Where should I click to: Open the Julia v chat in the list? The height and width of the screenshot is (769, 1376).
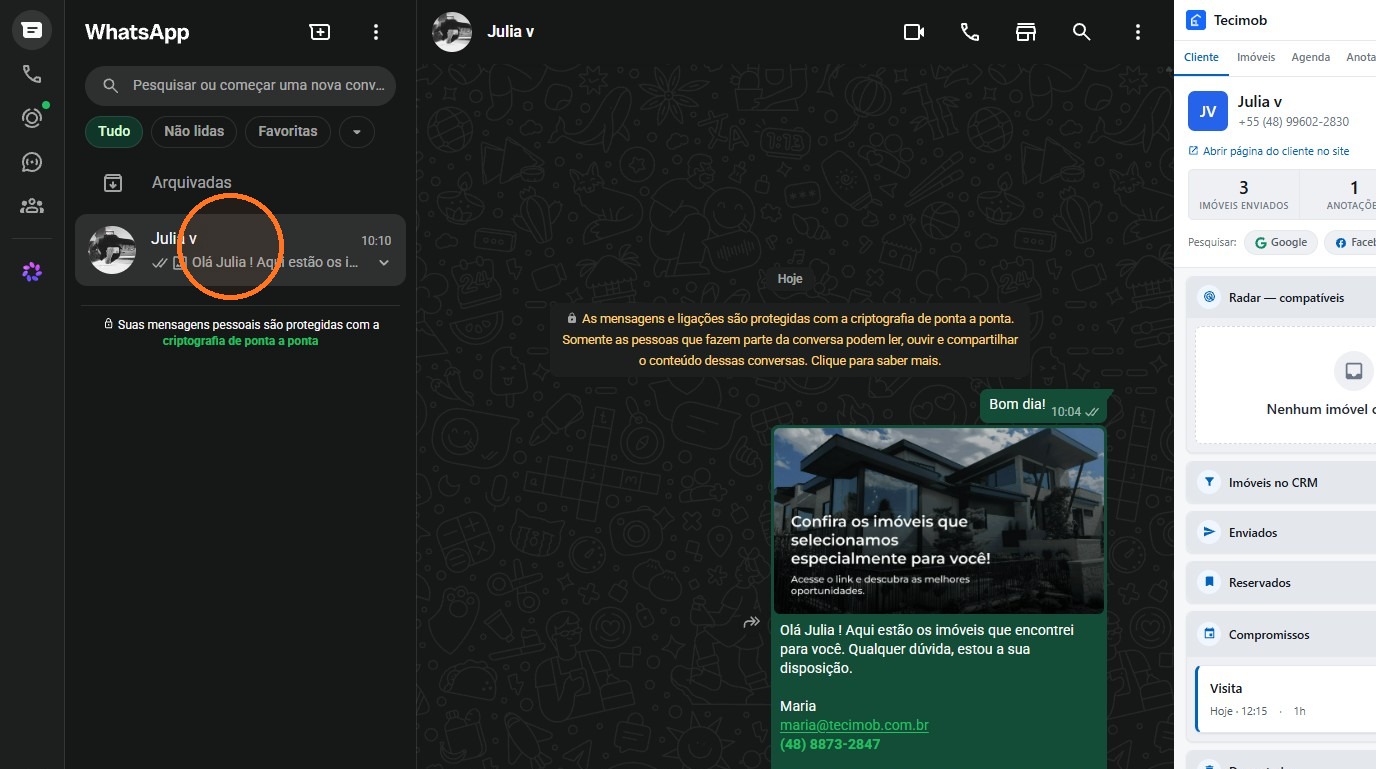[x=240, y=250]
